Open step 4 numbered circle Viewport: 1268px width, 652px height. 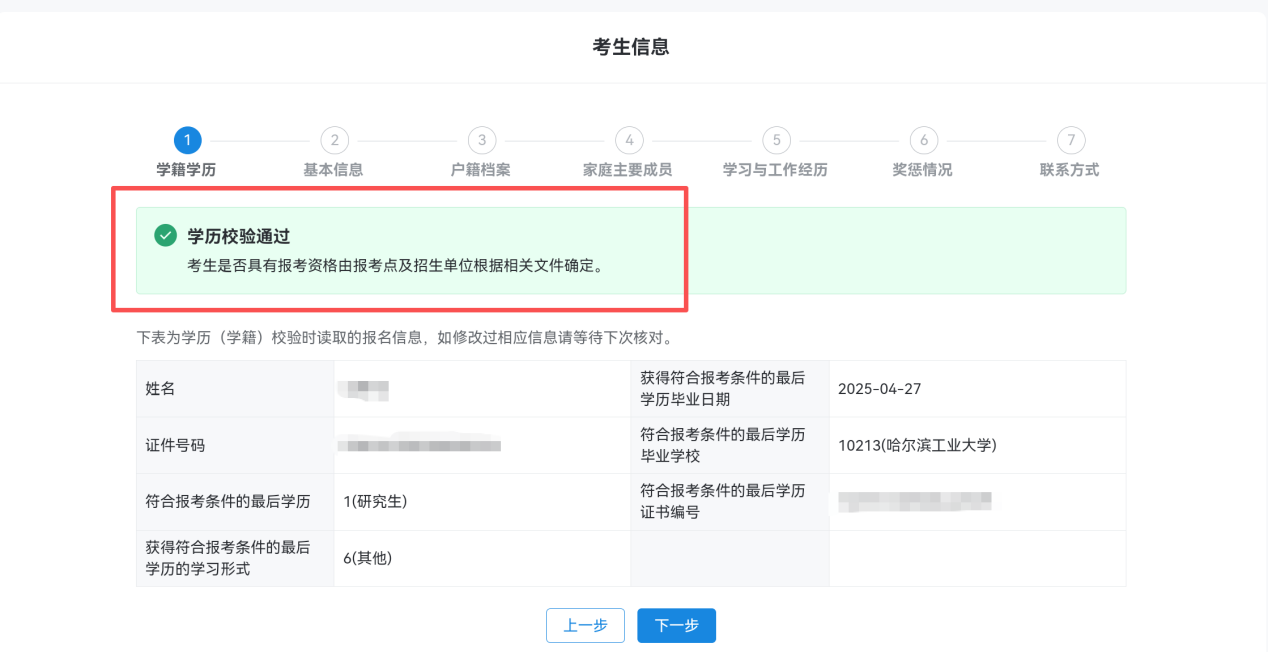tap(629, 141)
